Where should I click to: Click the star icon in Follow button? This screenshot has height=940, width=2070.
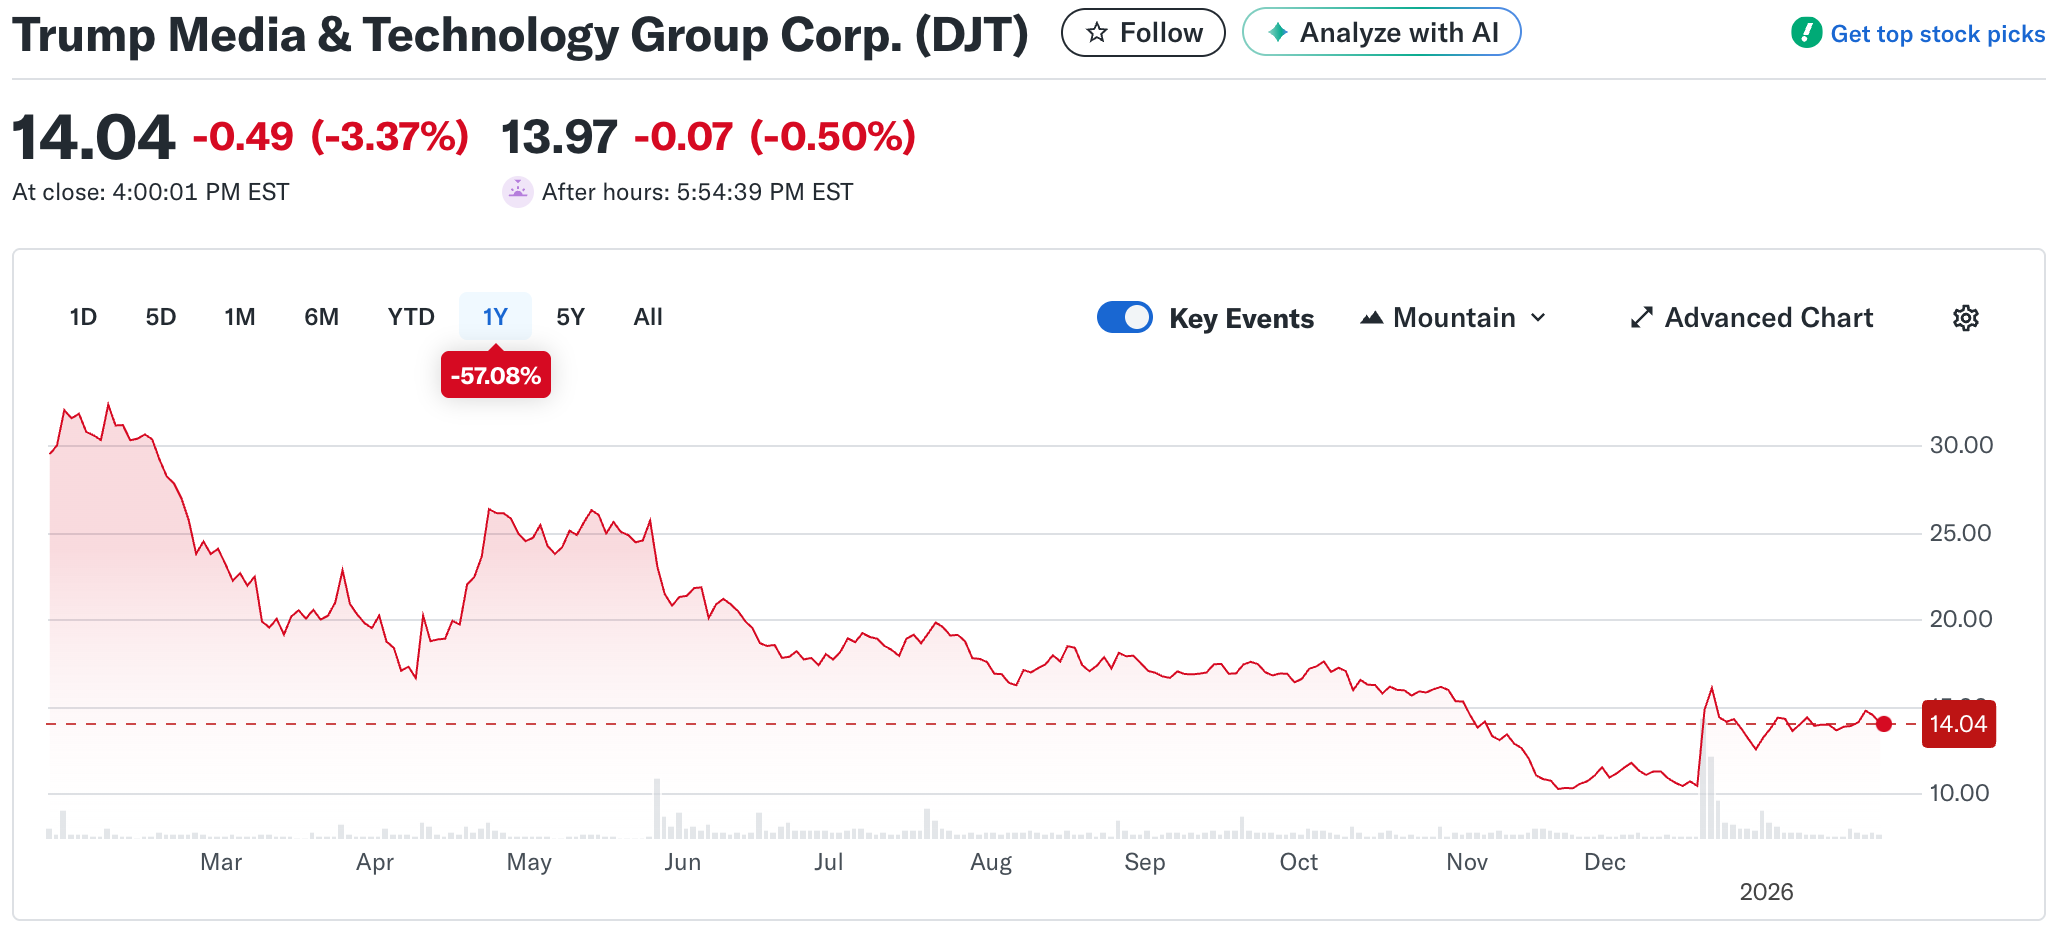point(1097,33)
